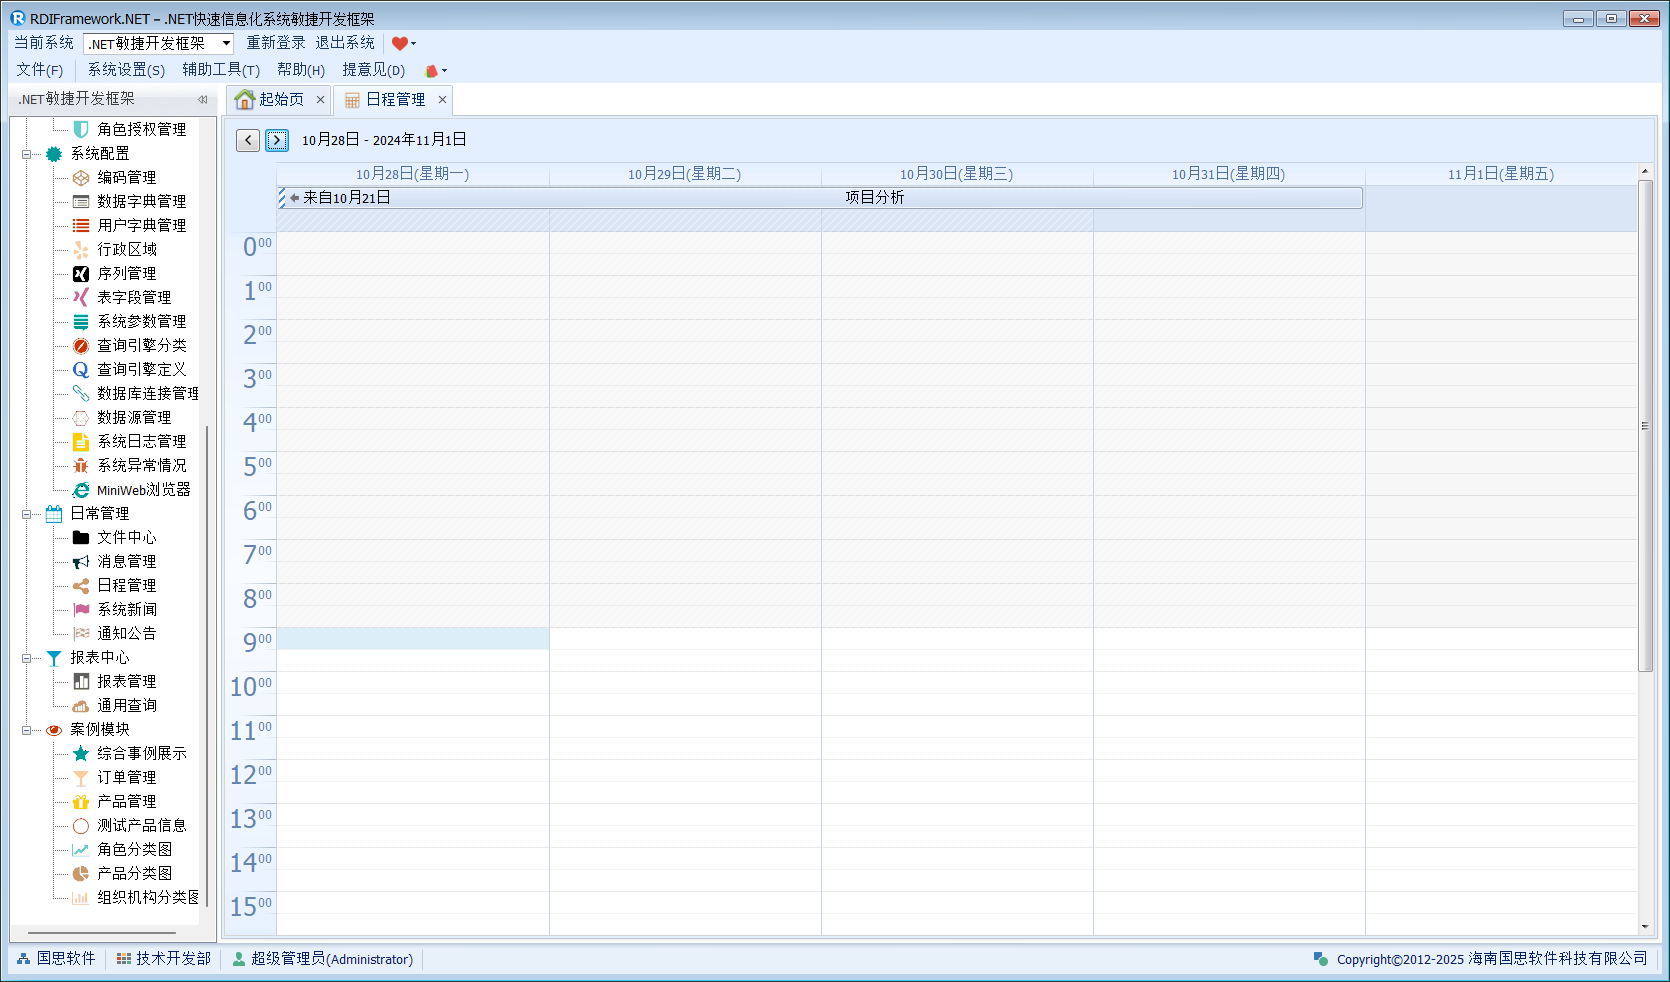1670x982 pixels.
Task: Go to the next week in calendar
Action: tap(277, 140)
